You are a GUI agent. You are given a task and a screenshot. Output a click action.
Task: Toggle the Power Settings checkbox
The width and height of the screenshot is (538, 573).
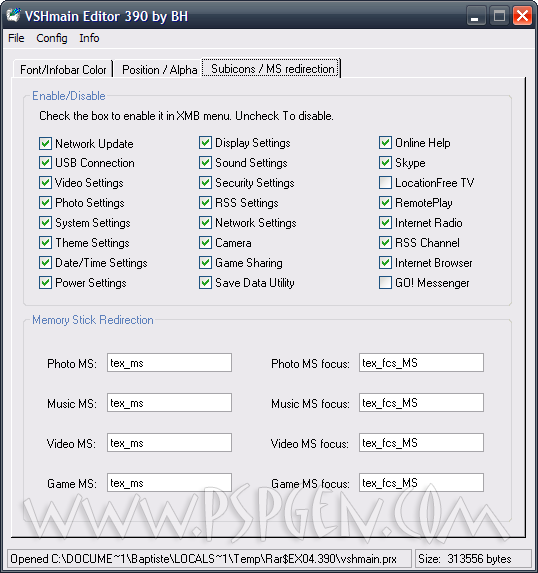45,282
